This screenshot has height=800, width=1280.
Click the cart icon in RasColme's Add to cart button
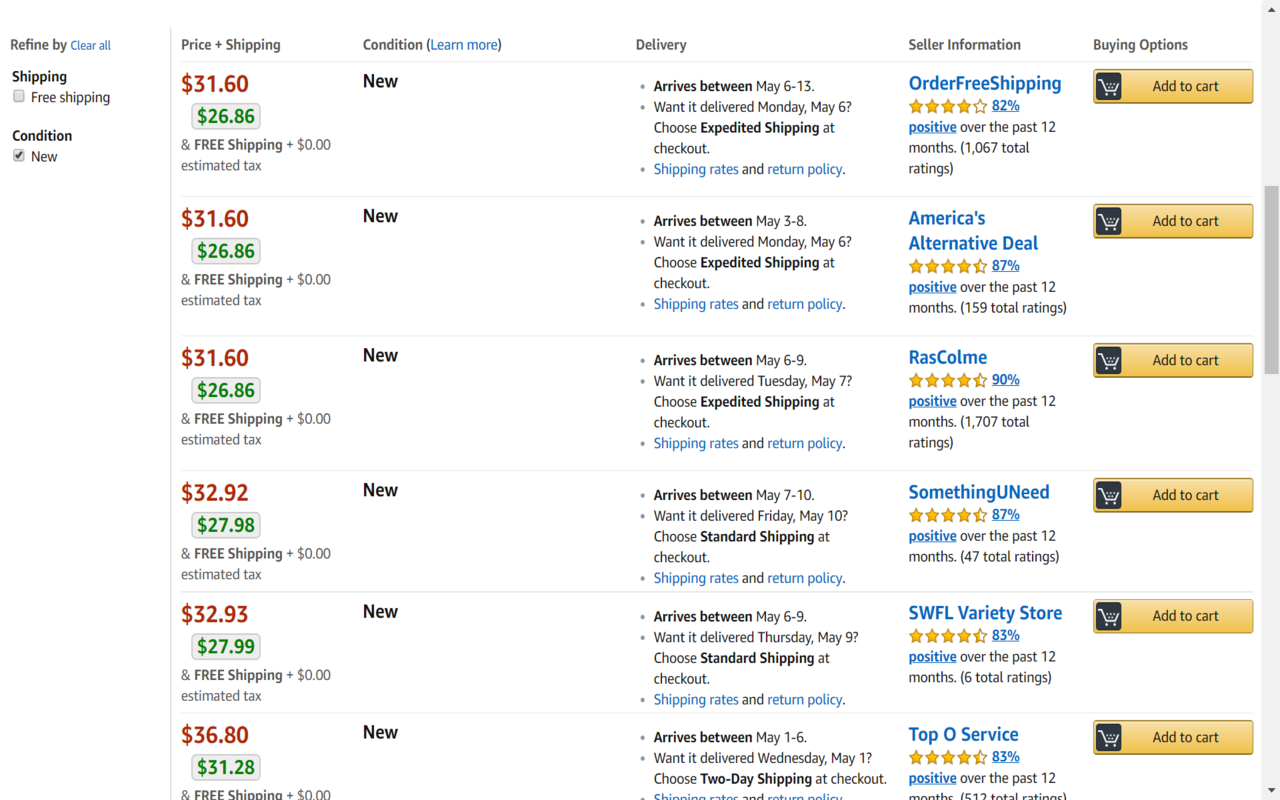click(1108, 360)
